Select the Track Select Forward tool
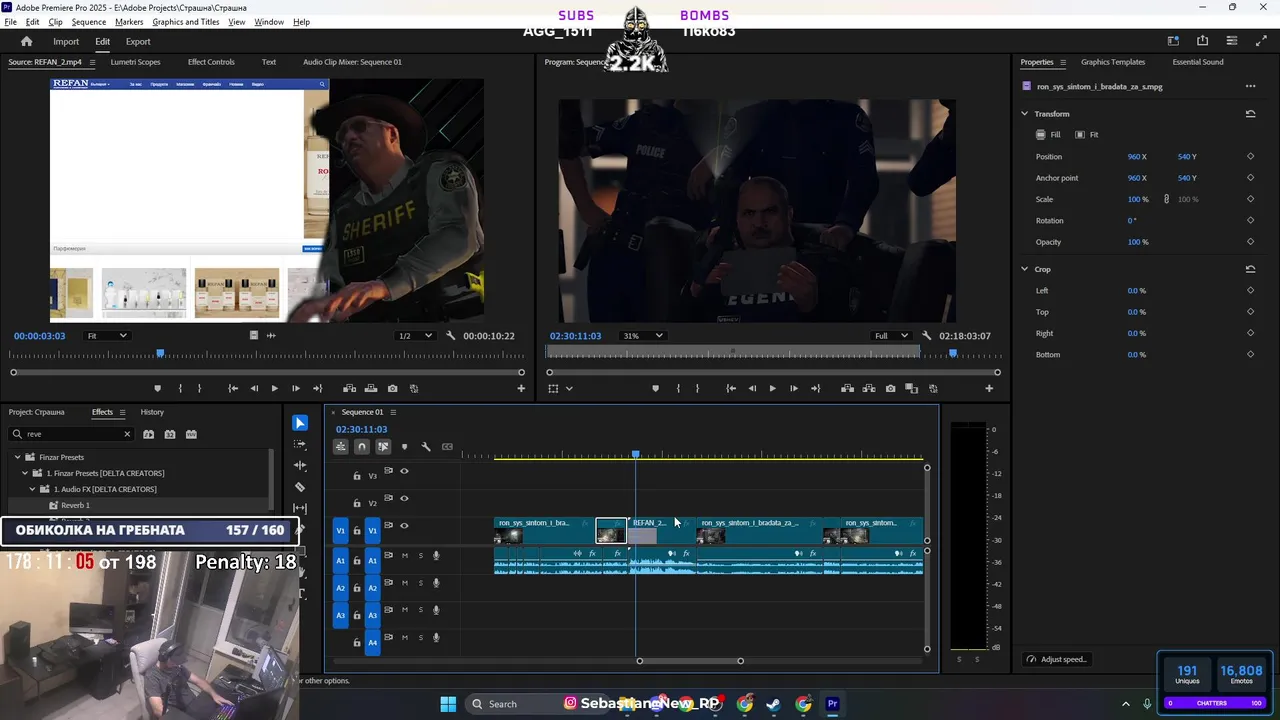The height and width of the screenshot is (720, 1280). (x=300, y=444)
